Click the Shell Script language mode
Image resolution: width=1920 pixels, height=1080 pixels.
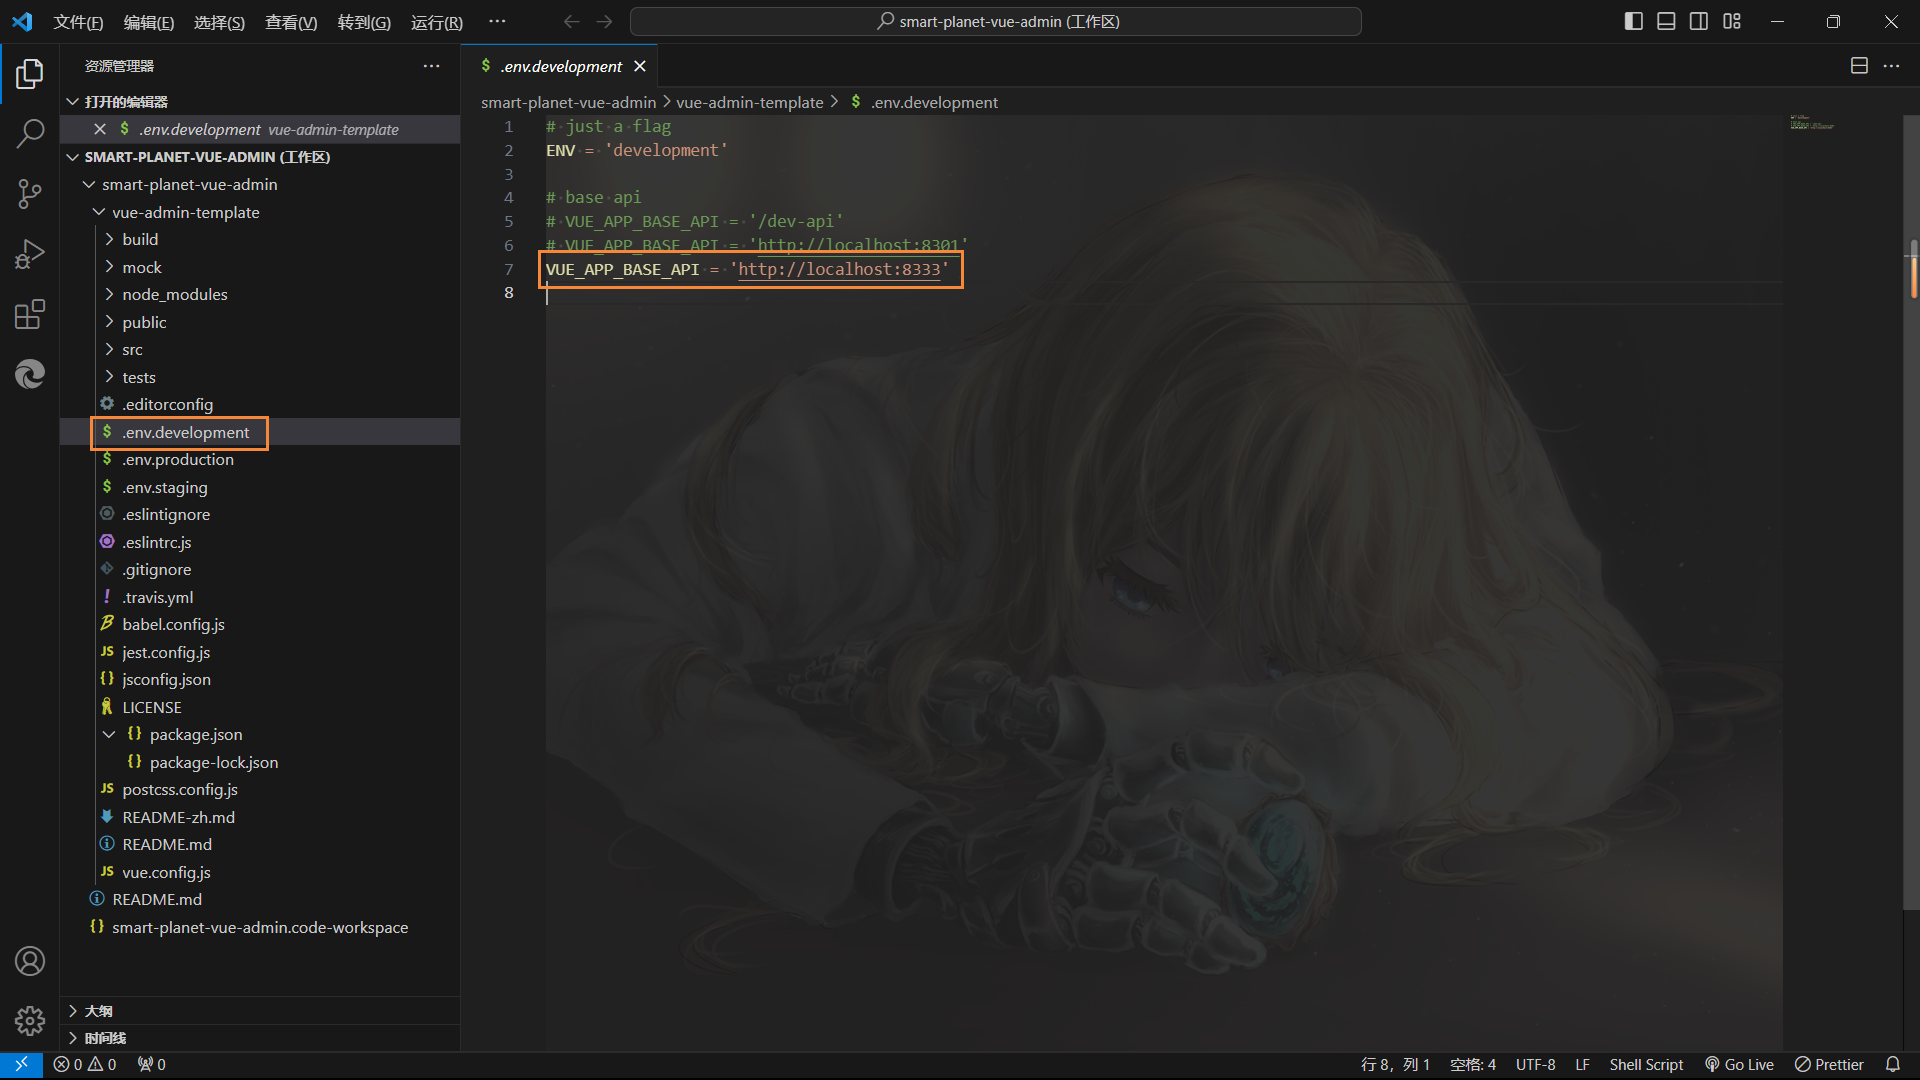[x=1646, y=1064]
